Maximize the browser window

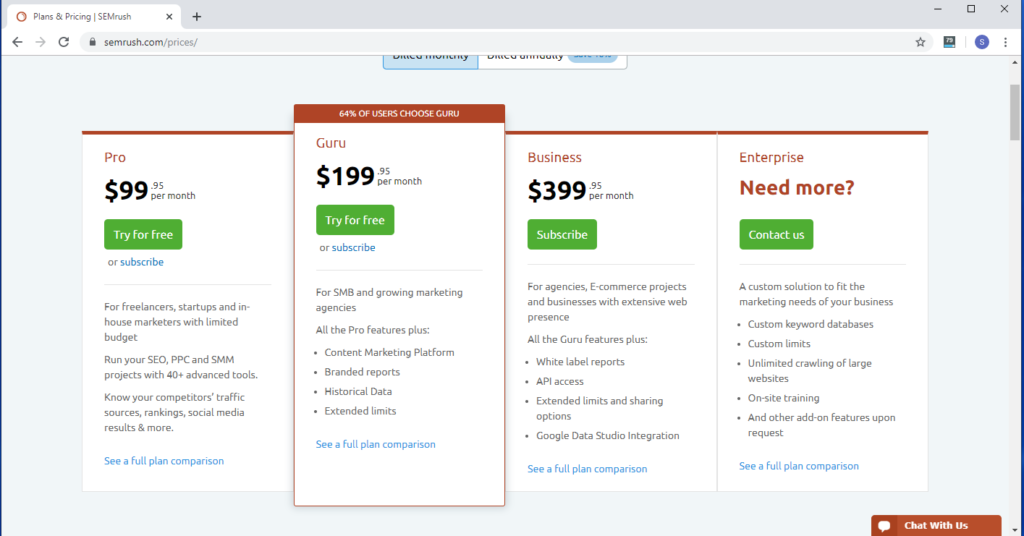coord(971,9)
